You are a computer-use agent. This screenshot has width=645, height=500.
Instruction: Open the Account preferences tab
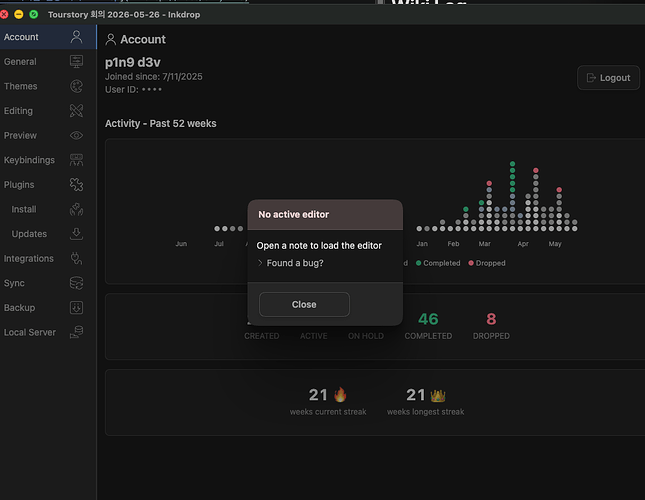(x=48, y=37)
